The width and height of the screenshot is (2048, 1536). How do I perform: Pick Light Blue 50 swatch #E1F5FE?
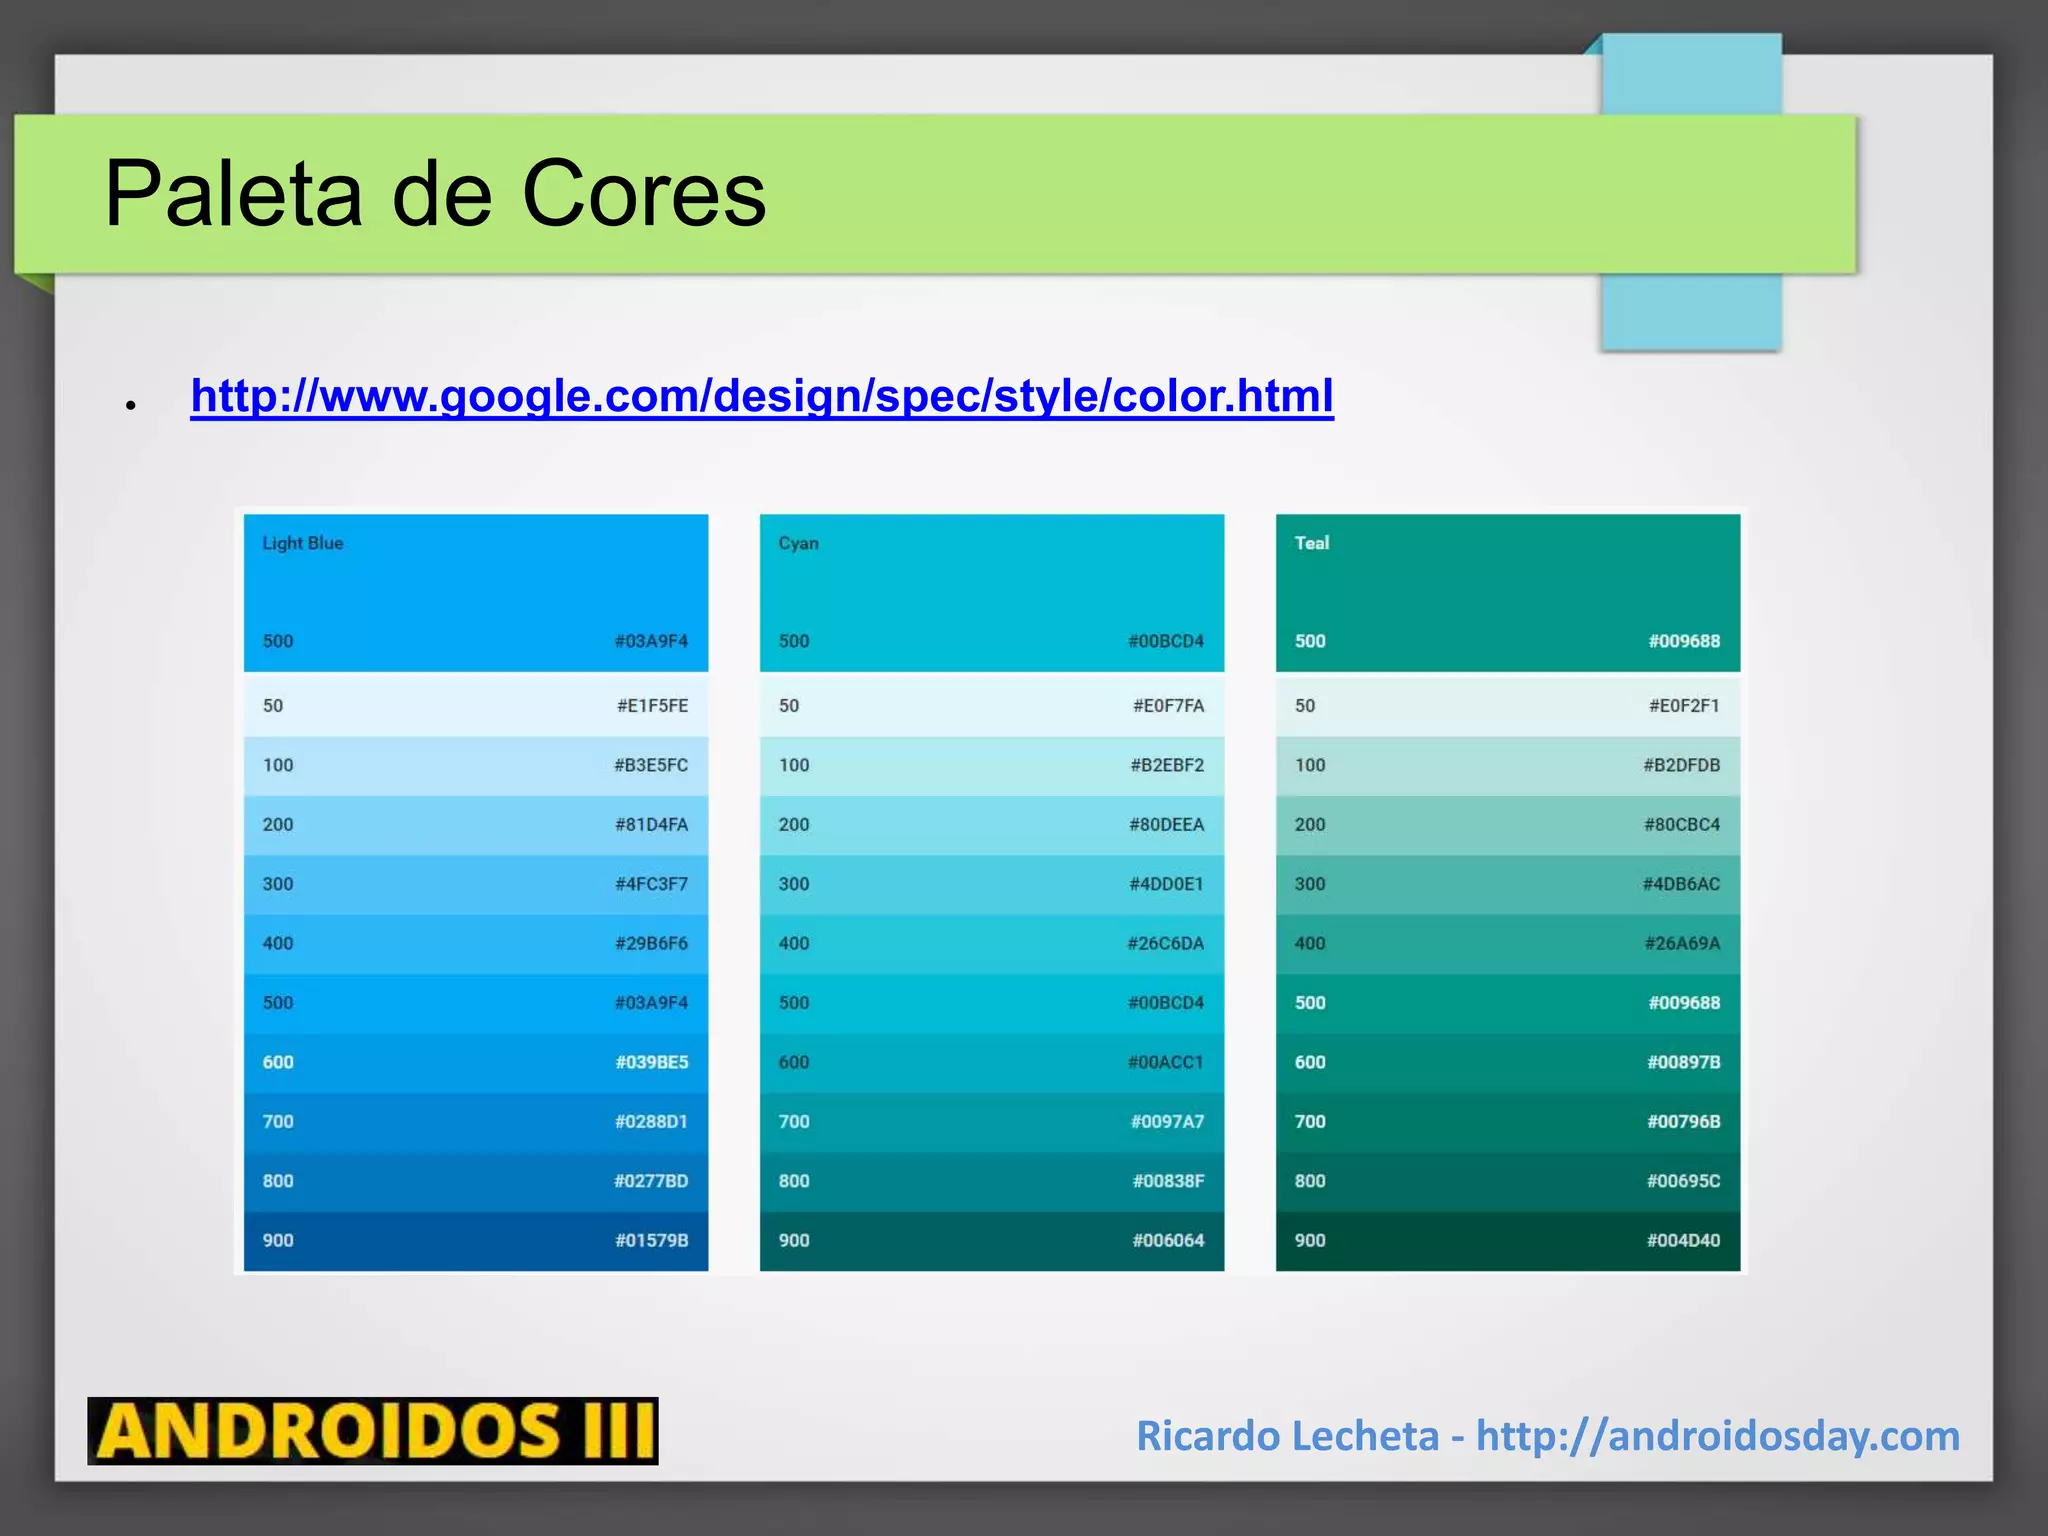476,706
